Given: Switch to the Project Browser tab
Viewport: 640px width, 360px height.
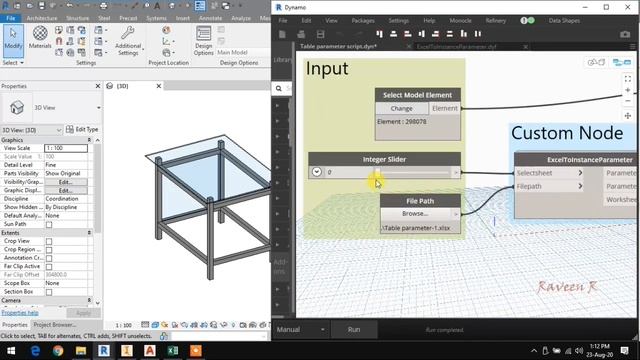Looking at the screenshot, I should [x=55, y=325].
